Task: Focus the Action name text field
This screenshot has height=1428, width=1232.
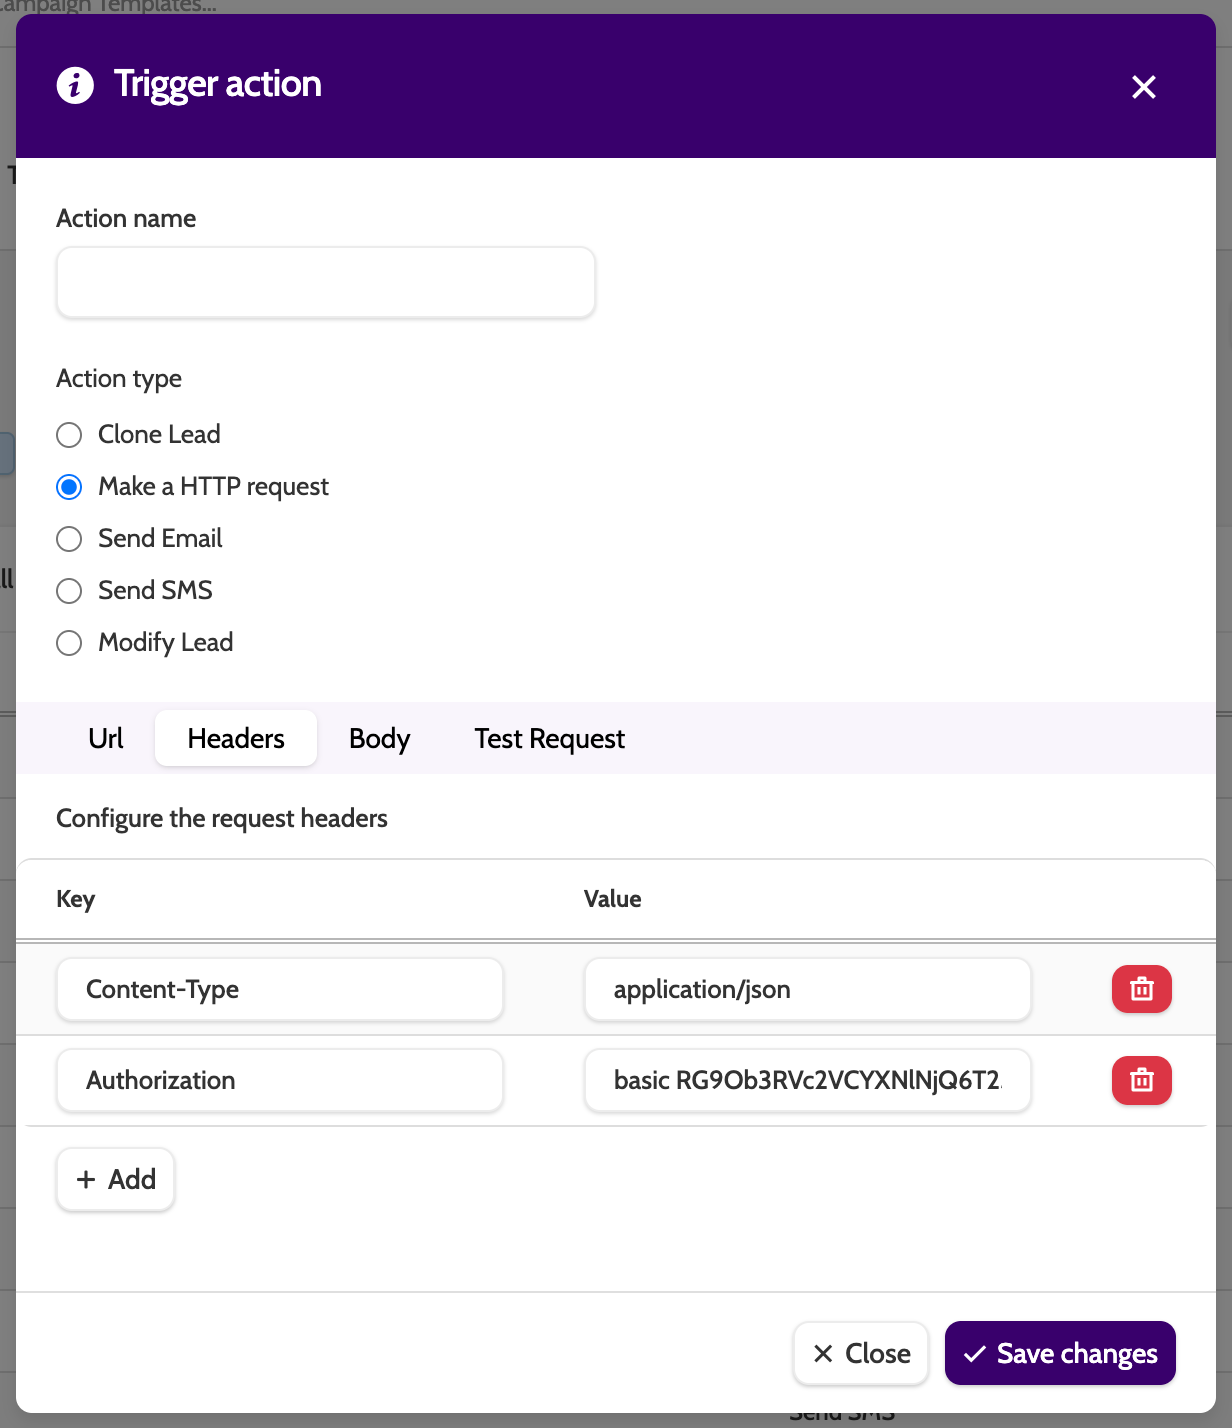Action: point(326,283)
